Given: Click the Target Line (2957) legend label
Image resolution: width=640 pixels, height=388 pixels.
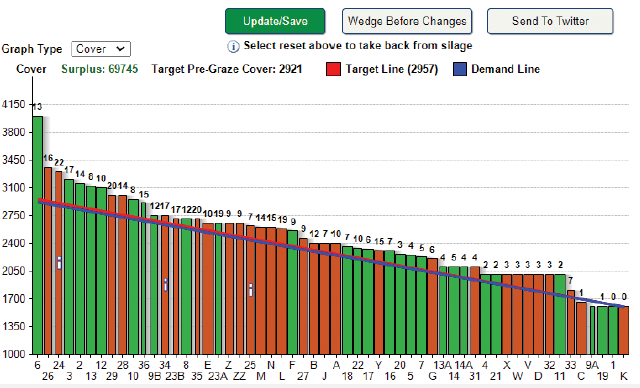Looking at the screenshot, I should coord(391,69).
